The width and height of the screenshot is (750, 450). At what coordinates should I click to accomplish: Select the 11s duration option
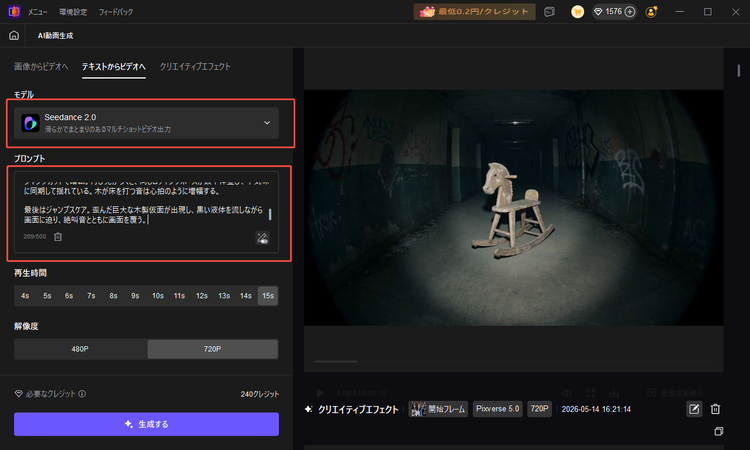pos(179,296)
